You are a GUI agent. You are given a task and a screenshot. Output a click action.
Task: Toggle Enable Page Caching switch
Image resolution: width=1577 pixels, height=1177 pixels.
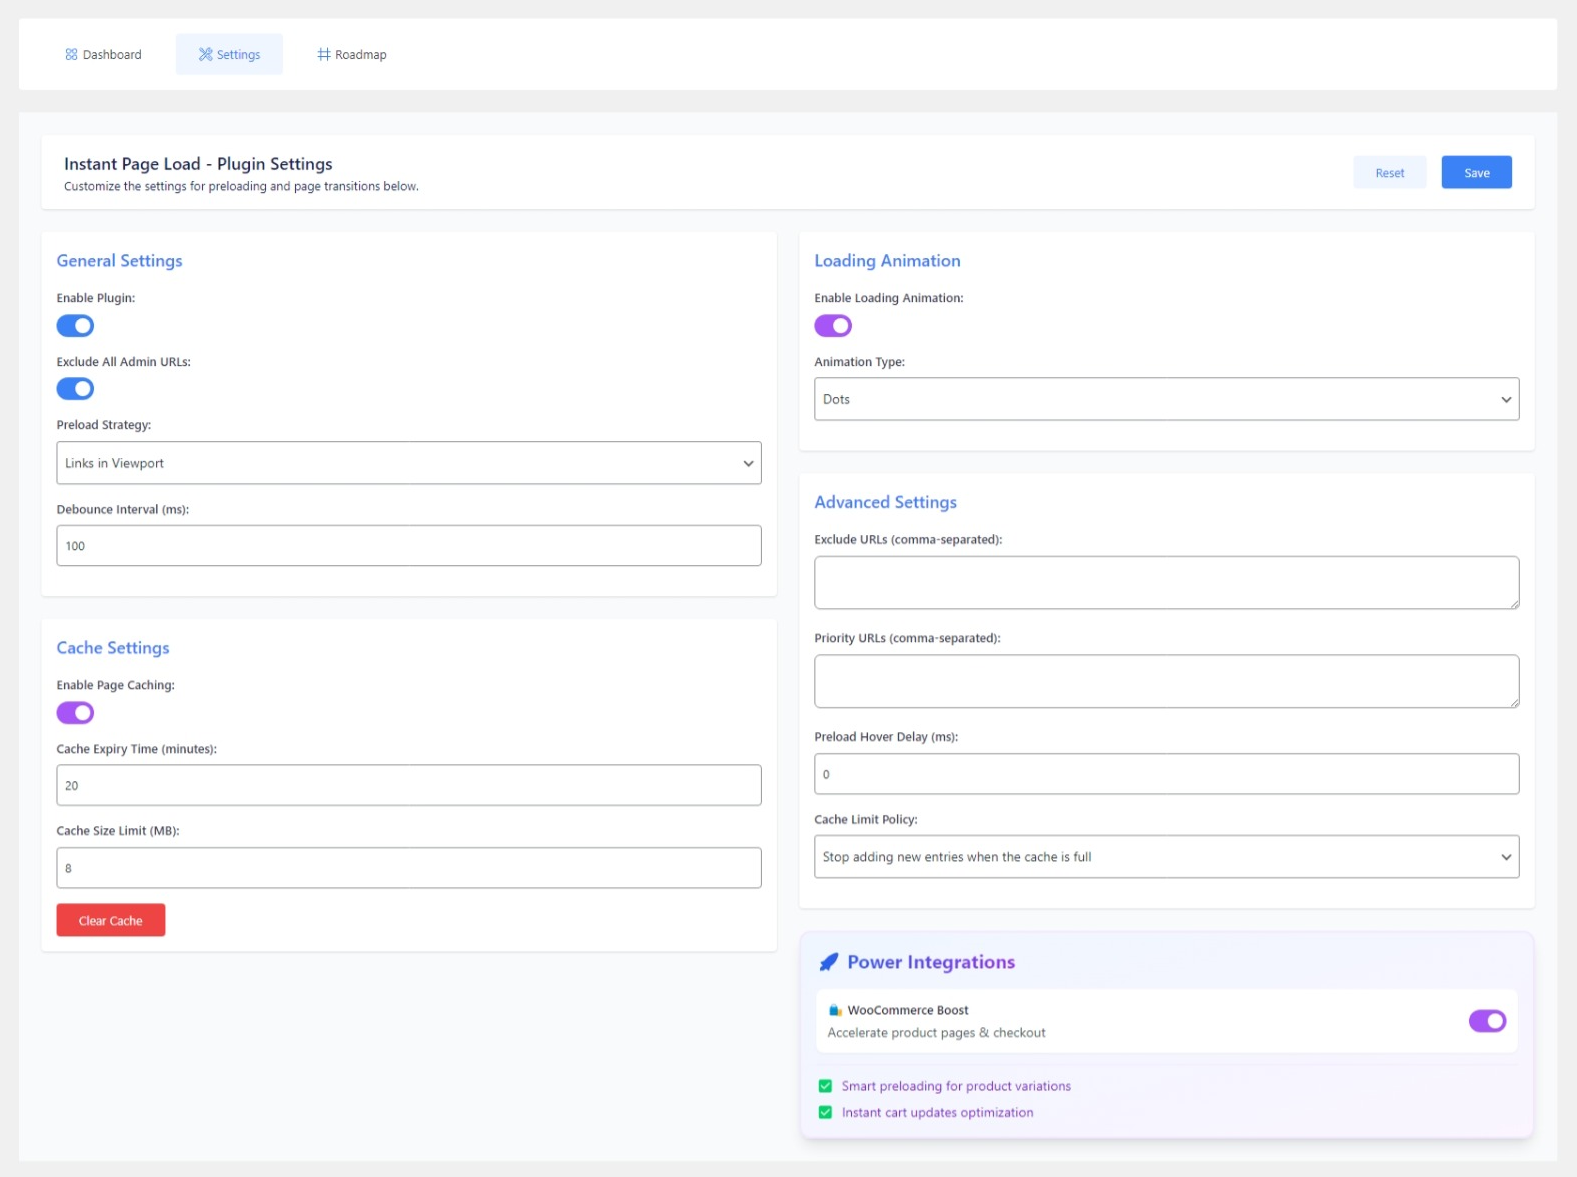[x=75, y=713]
